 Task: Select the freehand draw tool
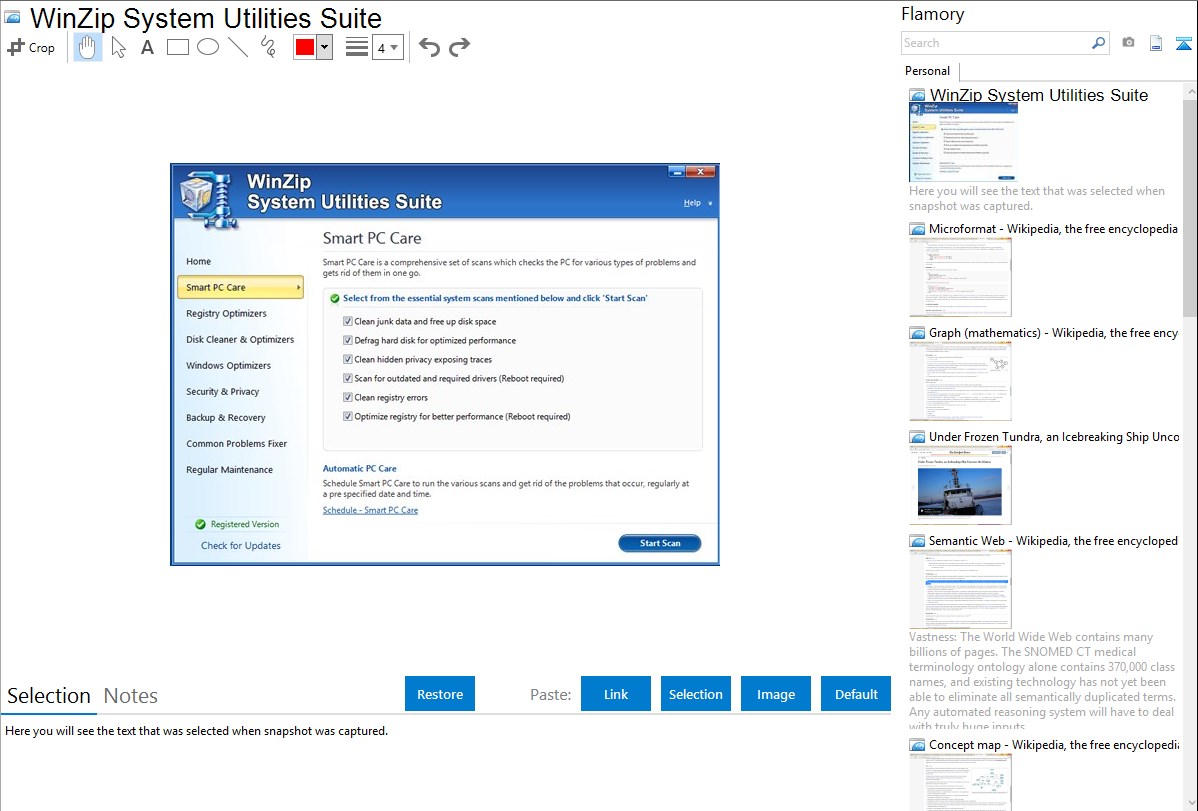268,47
